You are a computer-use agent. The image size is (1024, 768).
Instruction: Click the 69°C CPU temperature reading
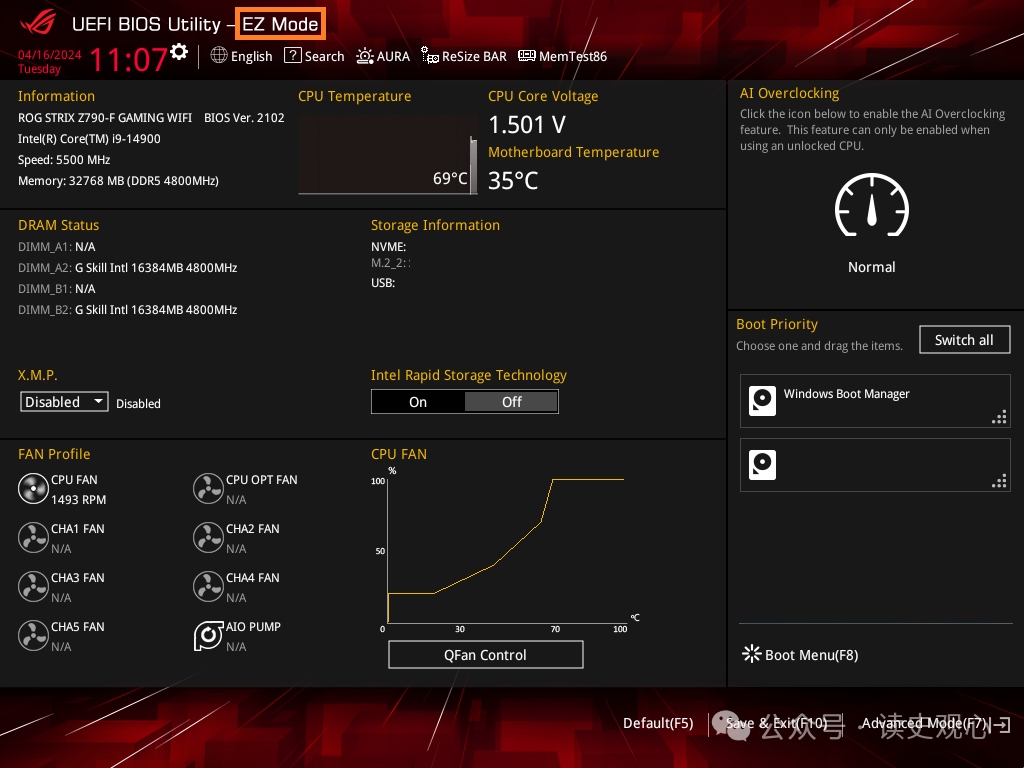[x=450, y=178]
